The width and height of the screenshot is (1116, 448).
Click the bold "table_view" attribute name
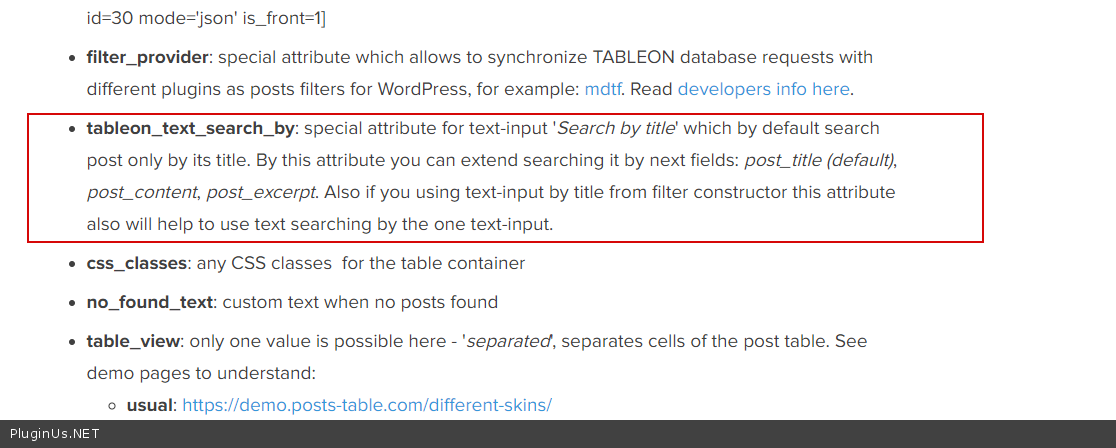click(x=133, y=341)
